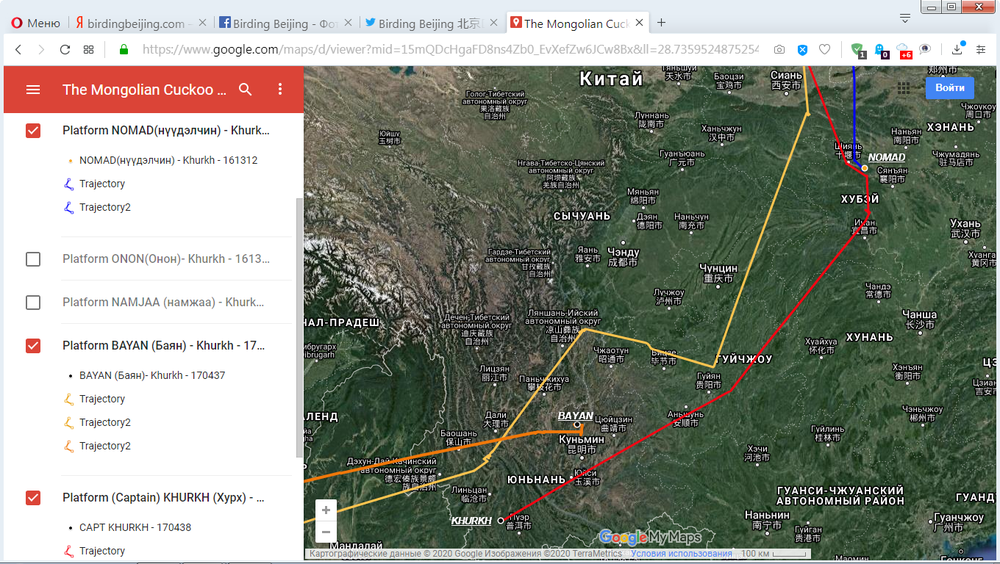The image size is (1000, 564).
Task: Reload the page with refresh icon
Action: [x=65, y=49]
